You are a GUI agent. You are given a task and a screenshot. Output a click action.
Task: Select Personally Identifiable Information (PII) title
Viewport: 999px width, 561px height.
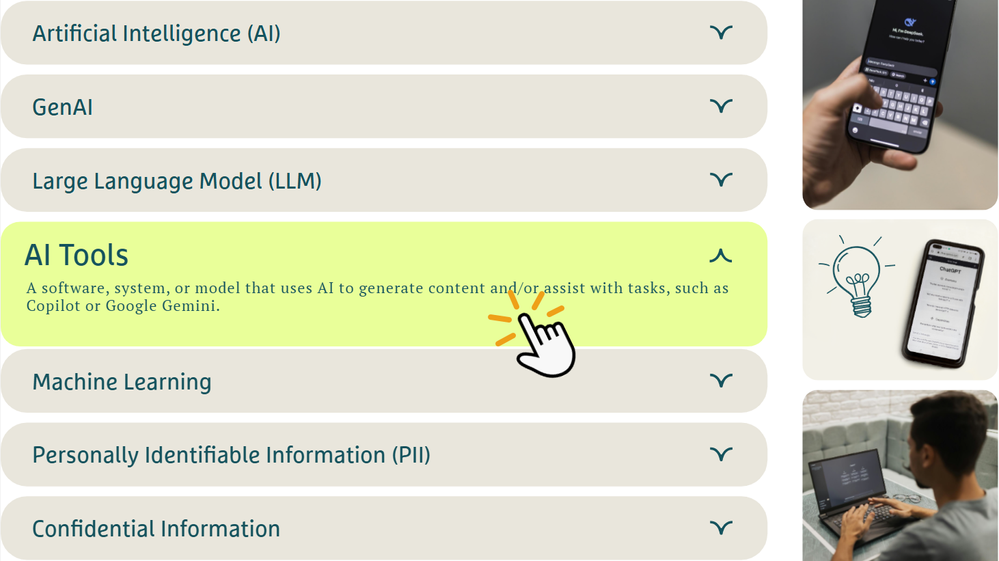(231, 456)
